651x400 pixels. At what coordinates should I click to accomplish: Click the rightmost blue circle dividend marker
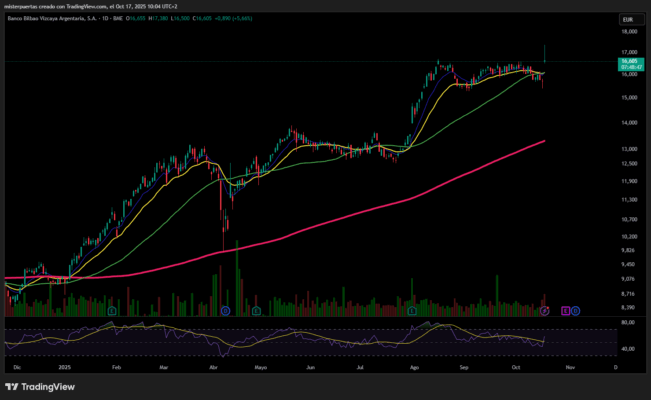coord(576,311)
